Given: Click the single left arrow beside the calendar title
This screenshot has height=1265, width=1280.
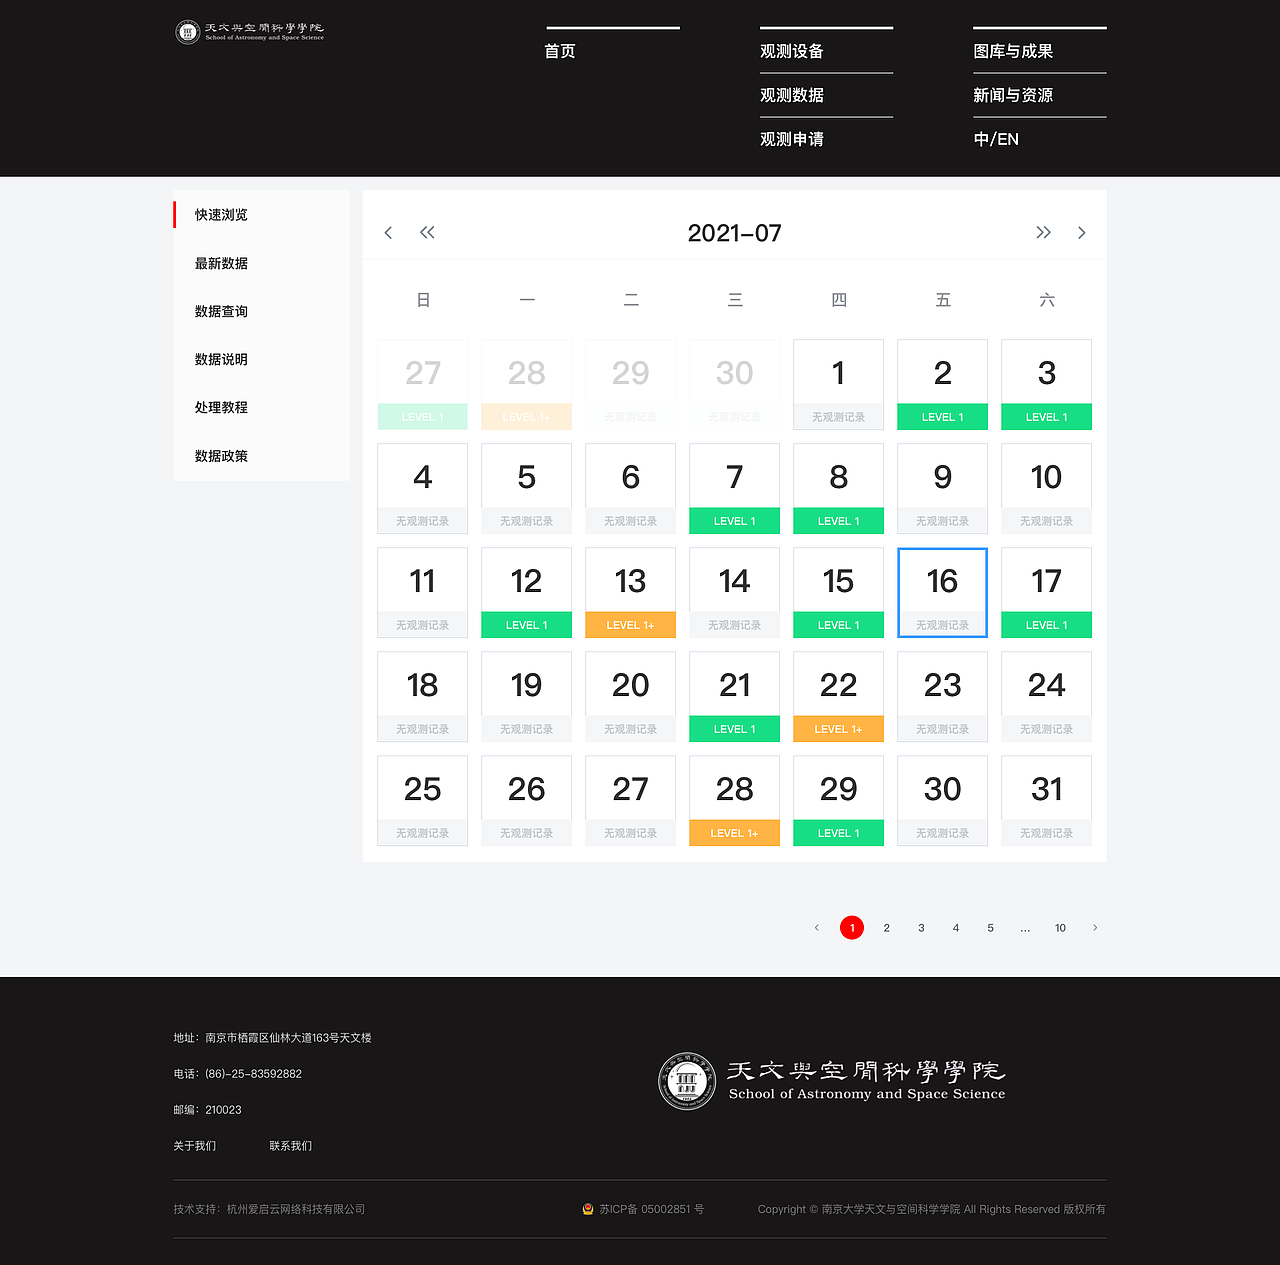Looking at the screenshot, I should (388, 232).
